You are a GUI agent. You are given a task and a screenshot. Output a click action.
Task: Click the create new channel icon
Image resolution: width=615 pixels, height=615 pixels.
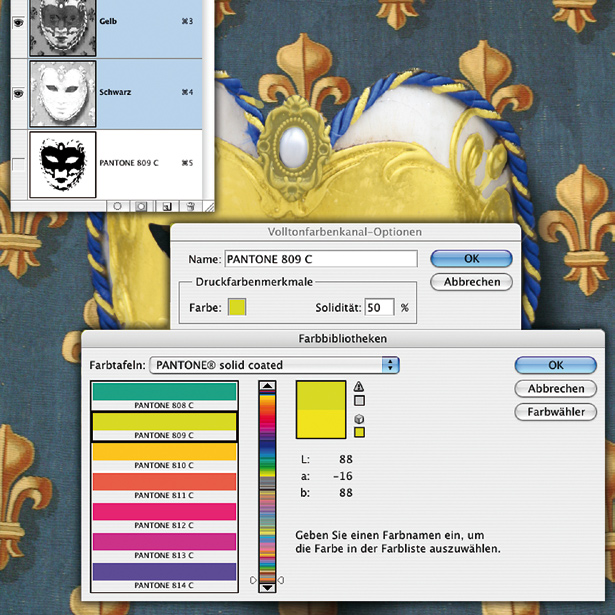[167, 206]
